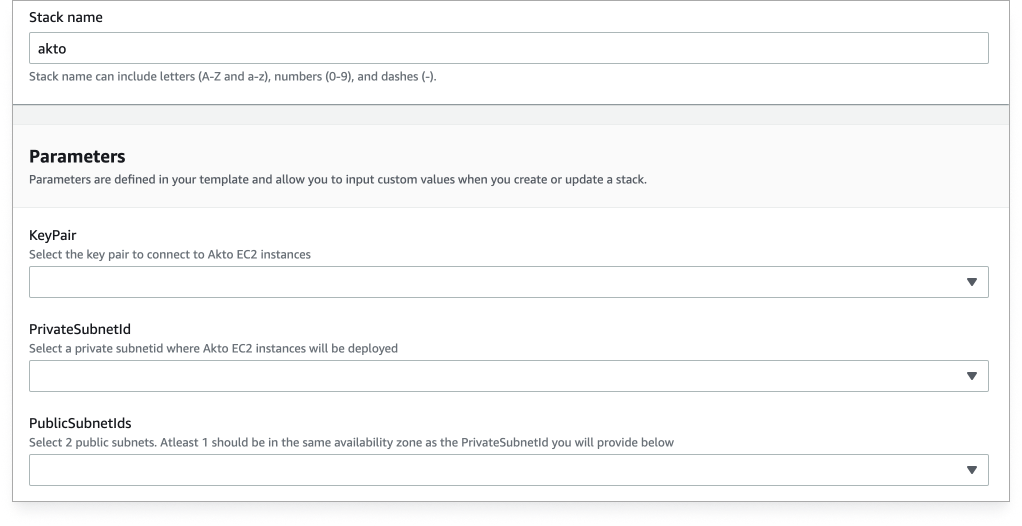The image size is (1022, 526).
Task: Select the Parameters section heading
Action: click(x=77, y=156)
